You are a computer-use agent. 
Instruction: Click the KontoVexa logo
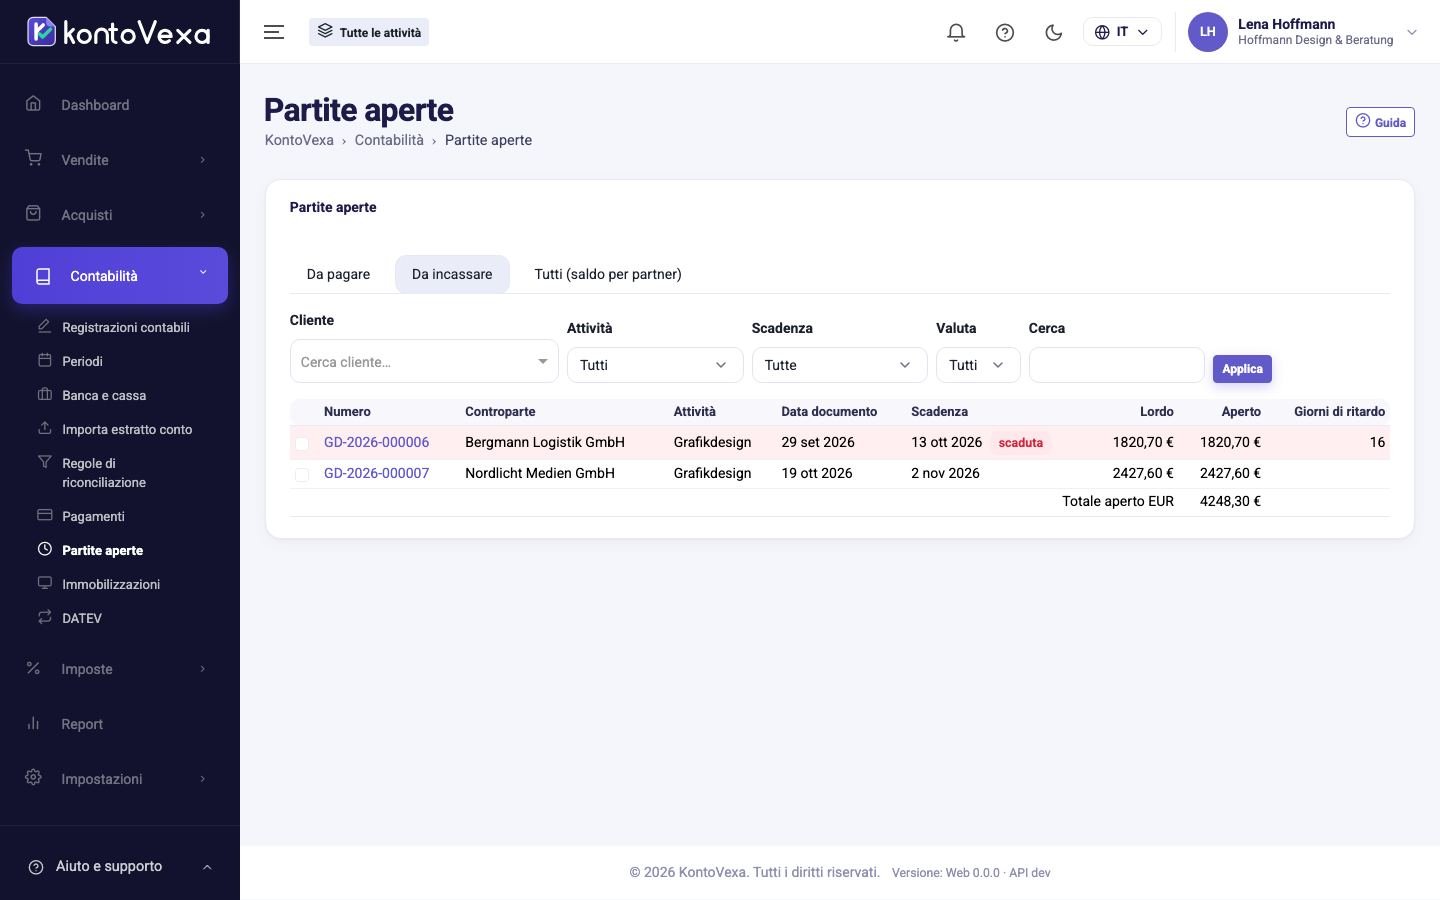tap(119, 32)
